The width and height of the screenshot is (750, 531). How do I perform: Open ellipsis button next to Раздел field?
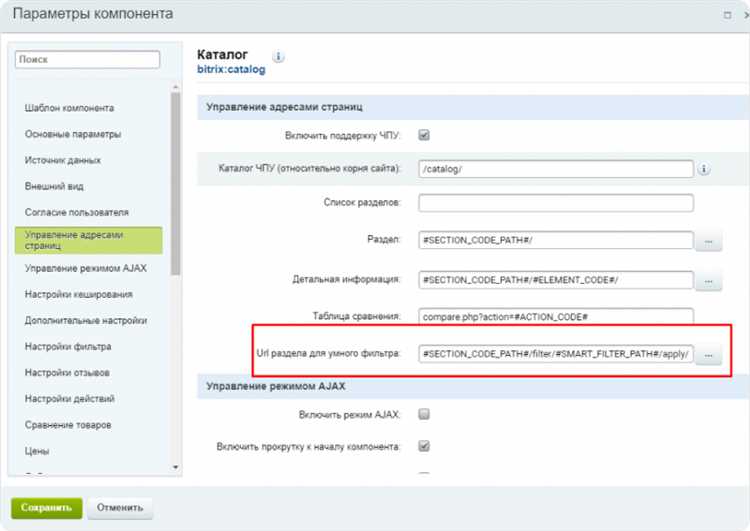tap(708, 242)
